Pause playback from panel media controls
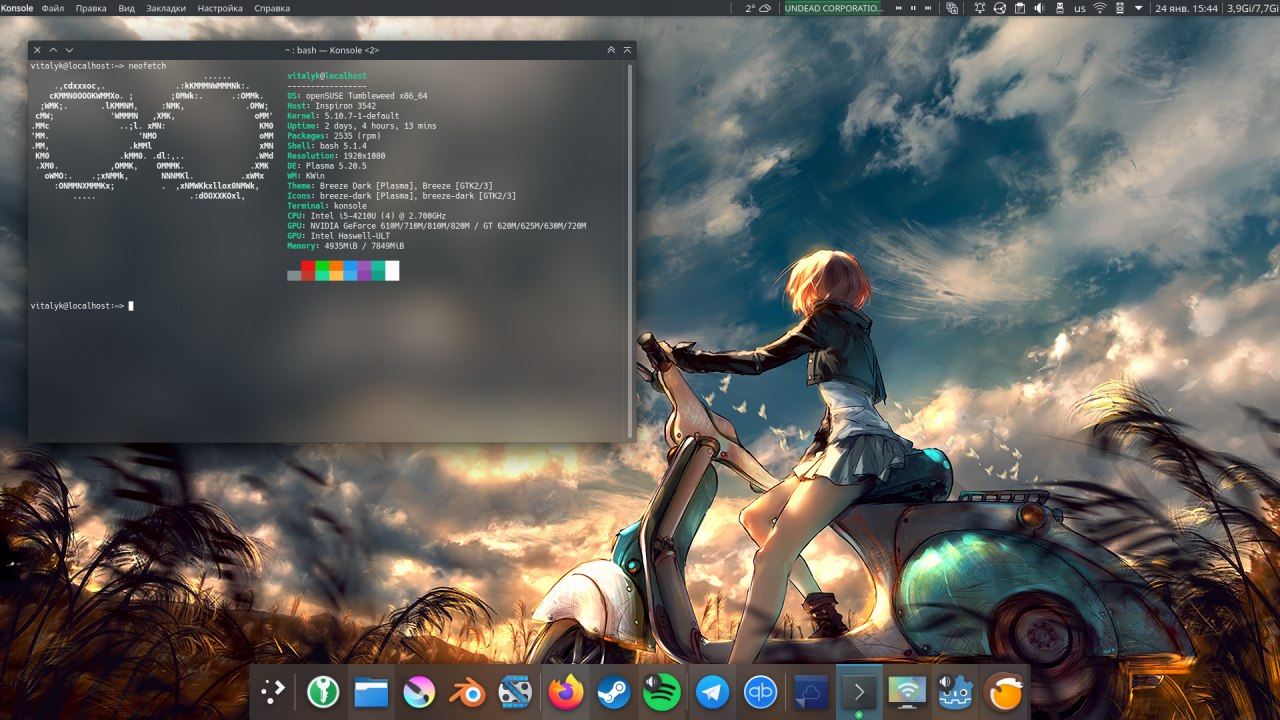1280x720 pixels. 913,8
